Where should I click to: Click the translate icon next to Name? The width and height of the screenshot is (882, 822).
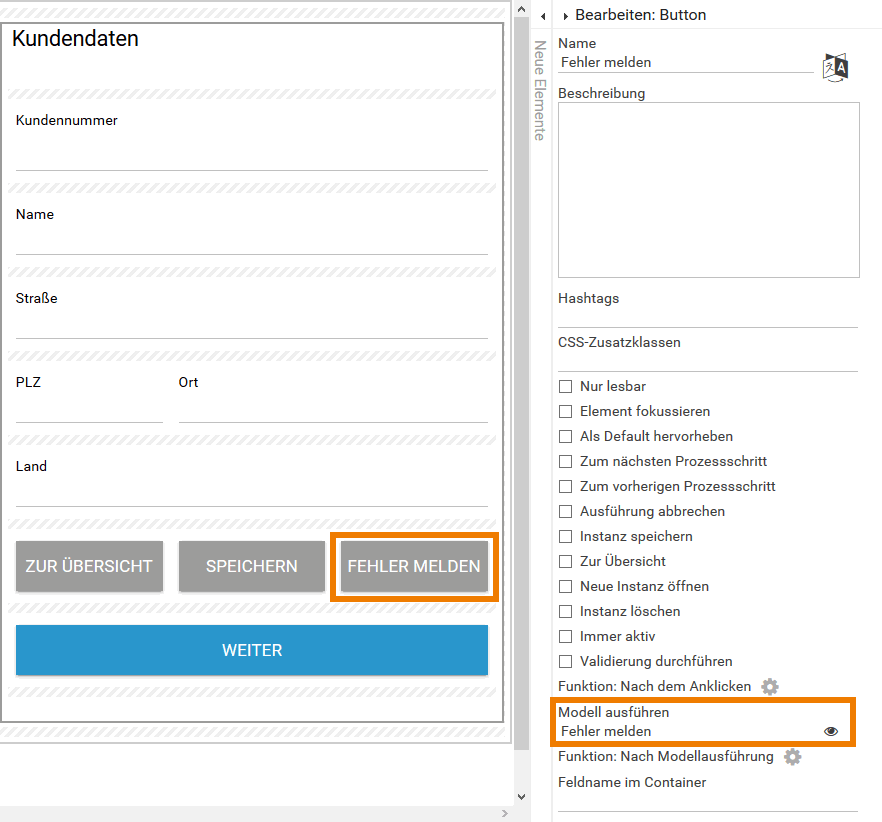click(x=835, y=67)
